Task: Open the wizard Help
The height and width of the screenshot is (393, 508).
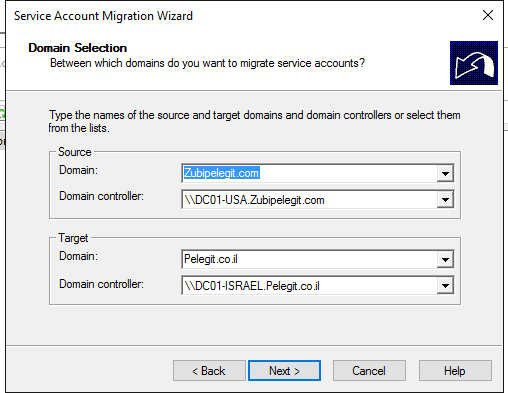Action: (x=455, y=371)
